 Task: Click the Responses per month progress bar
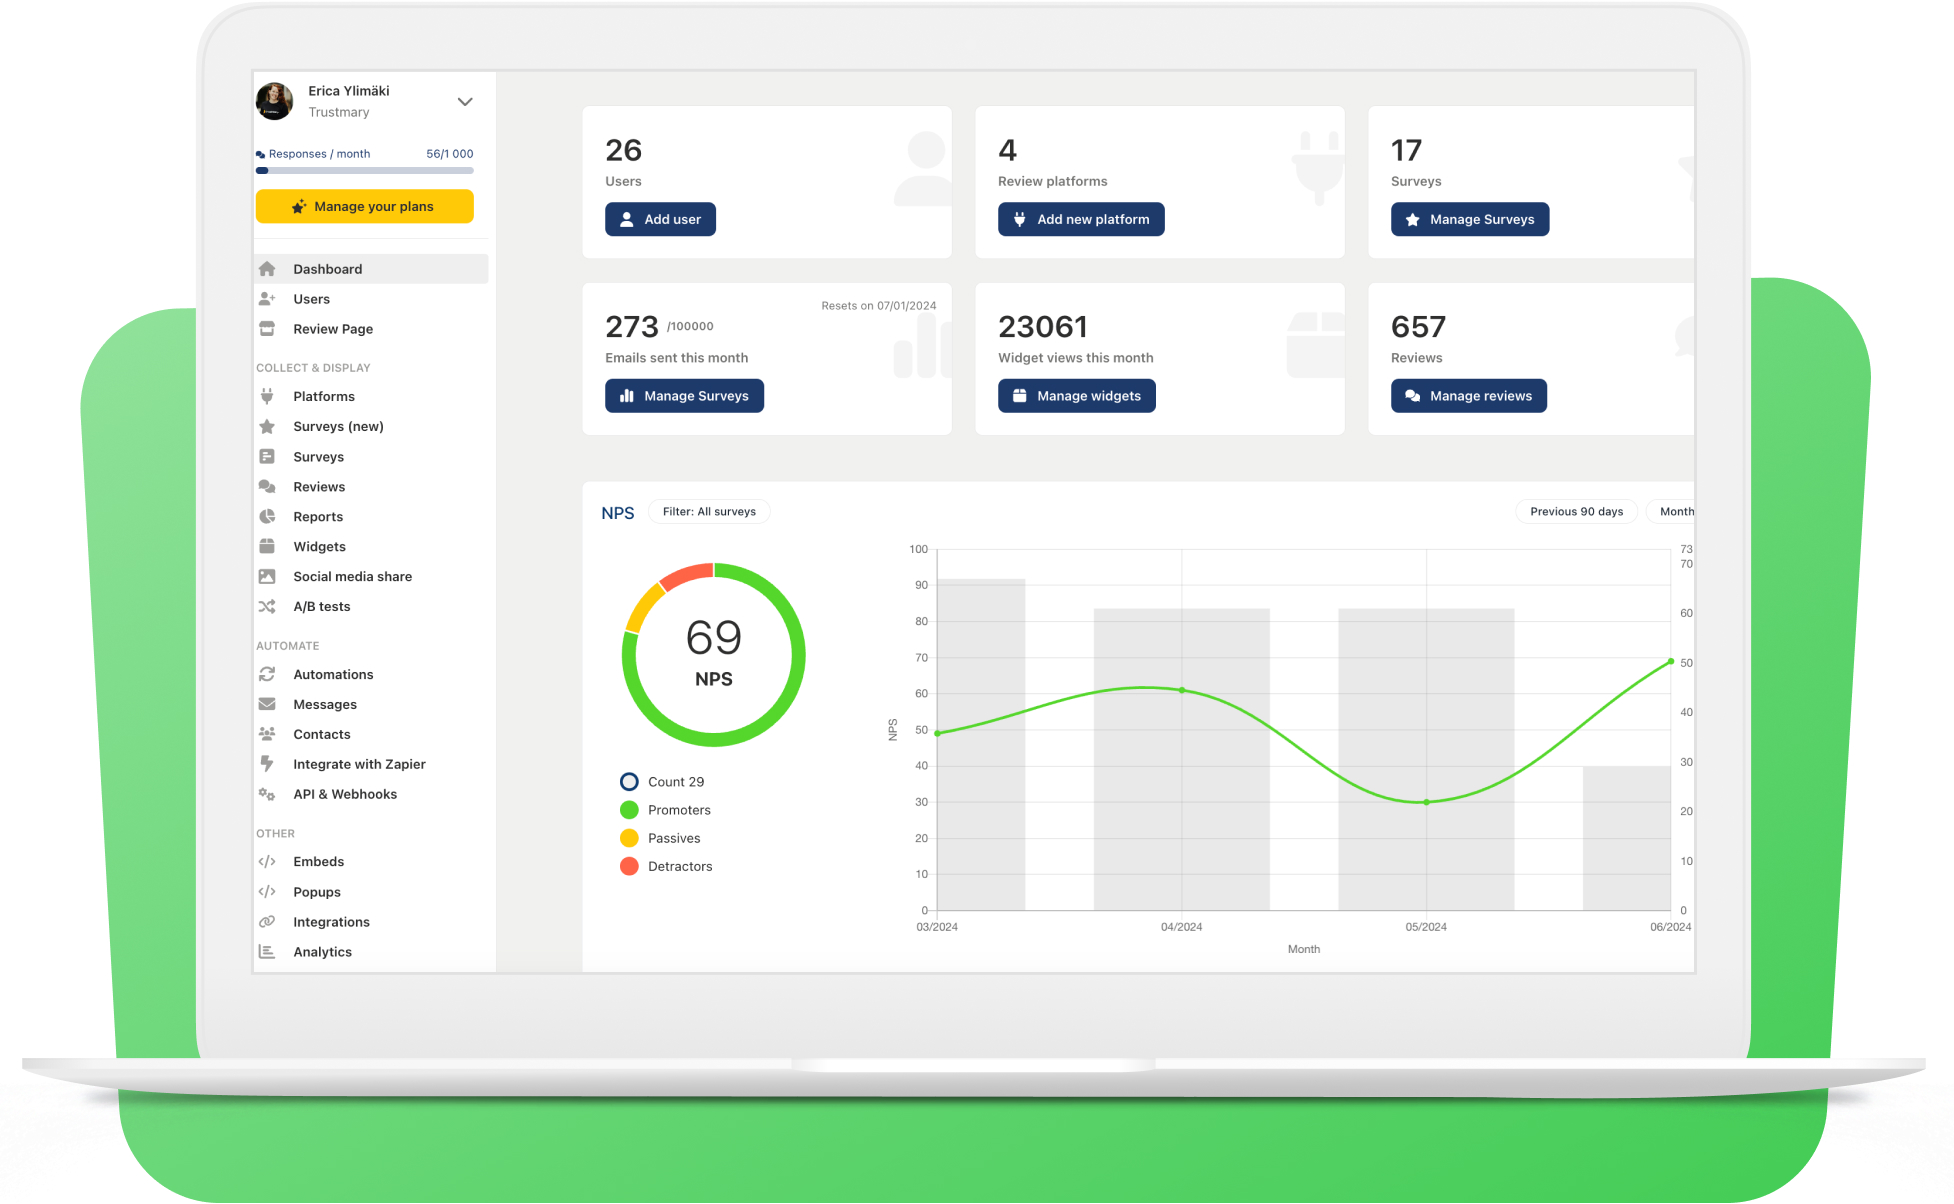click(x=364, y=170)
